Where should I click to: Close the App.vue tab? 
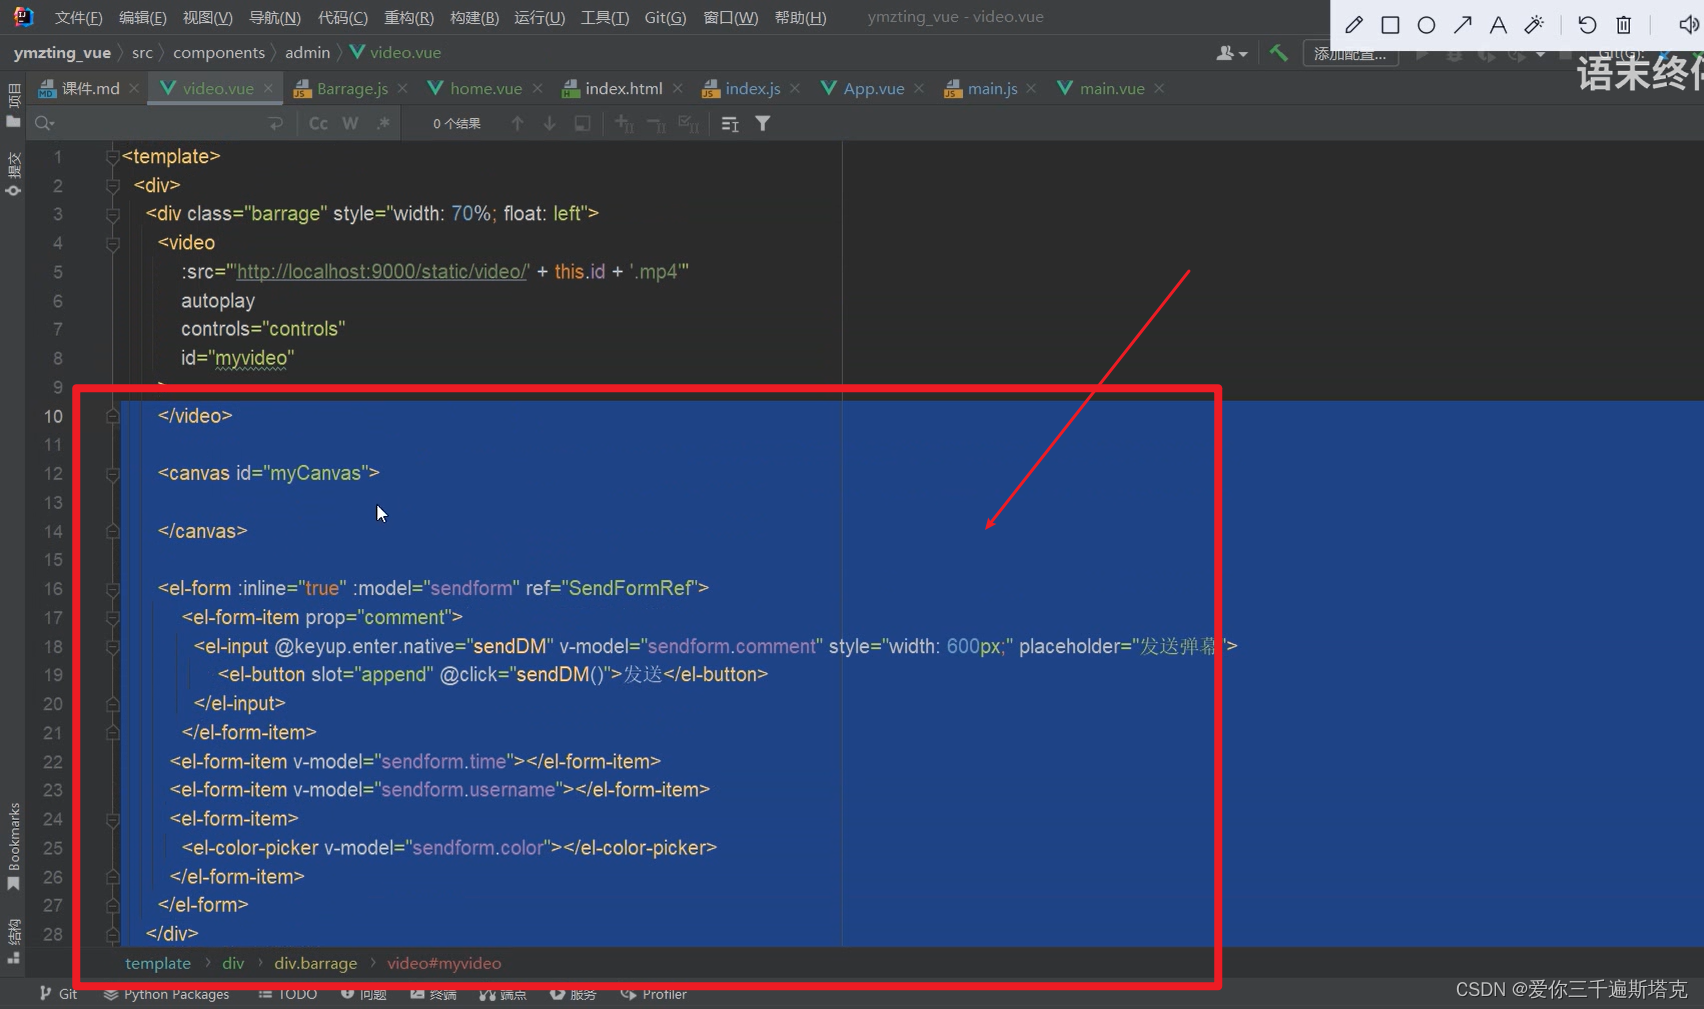[x=919, y=88]
